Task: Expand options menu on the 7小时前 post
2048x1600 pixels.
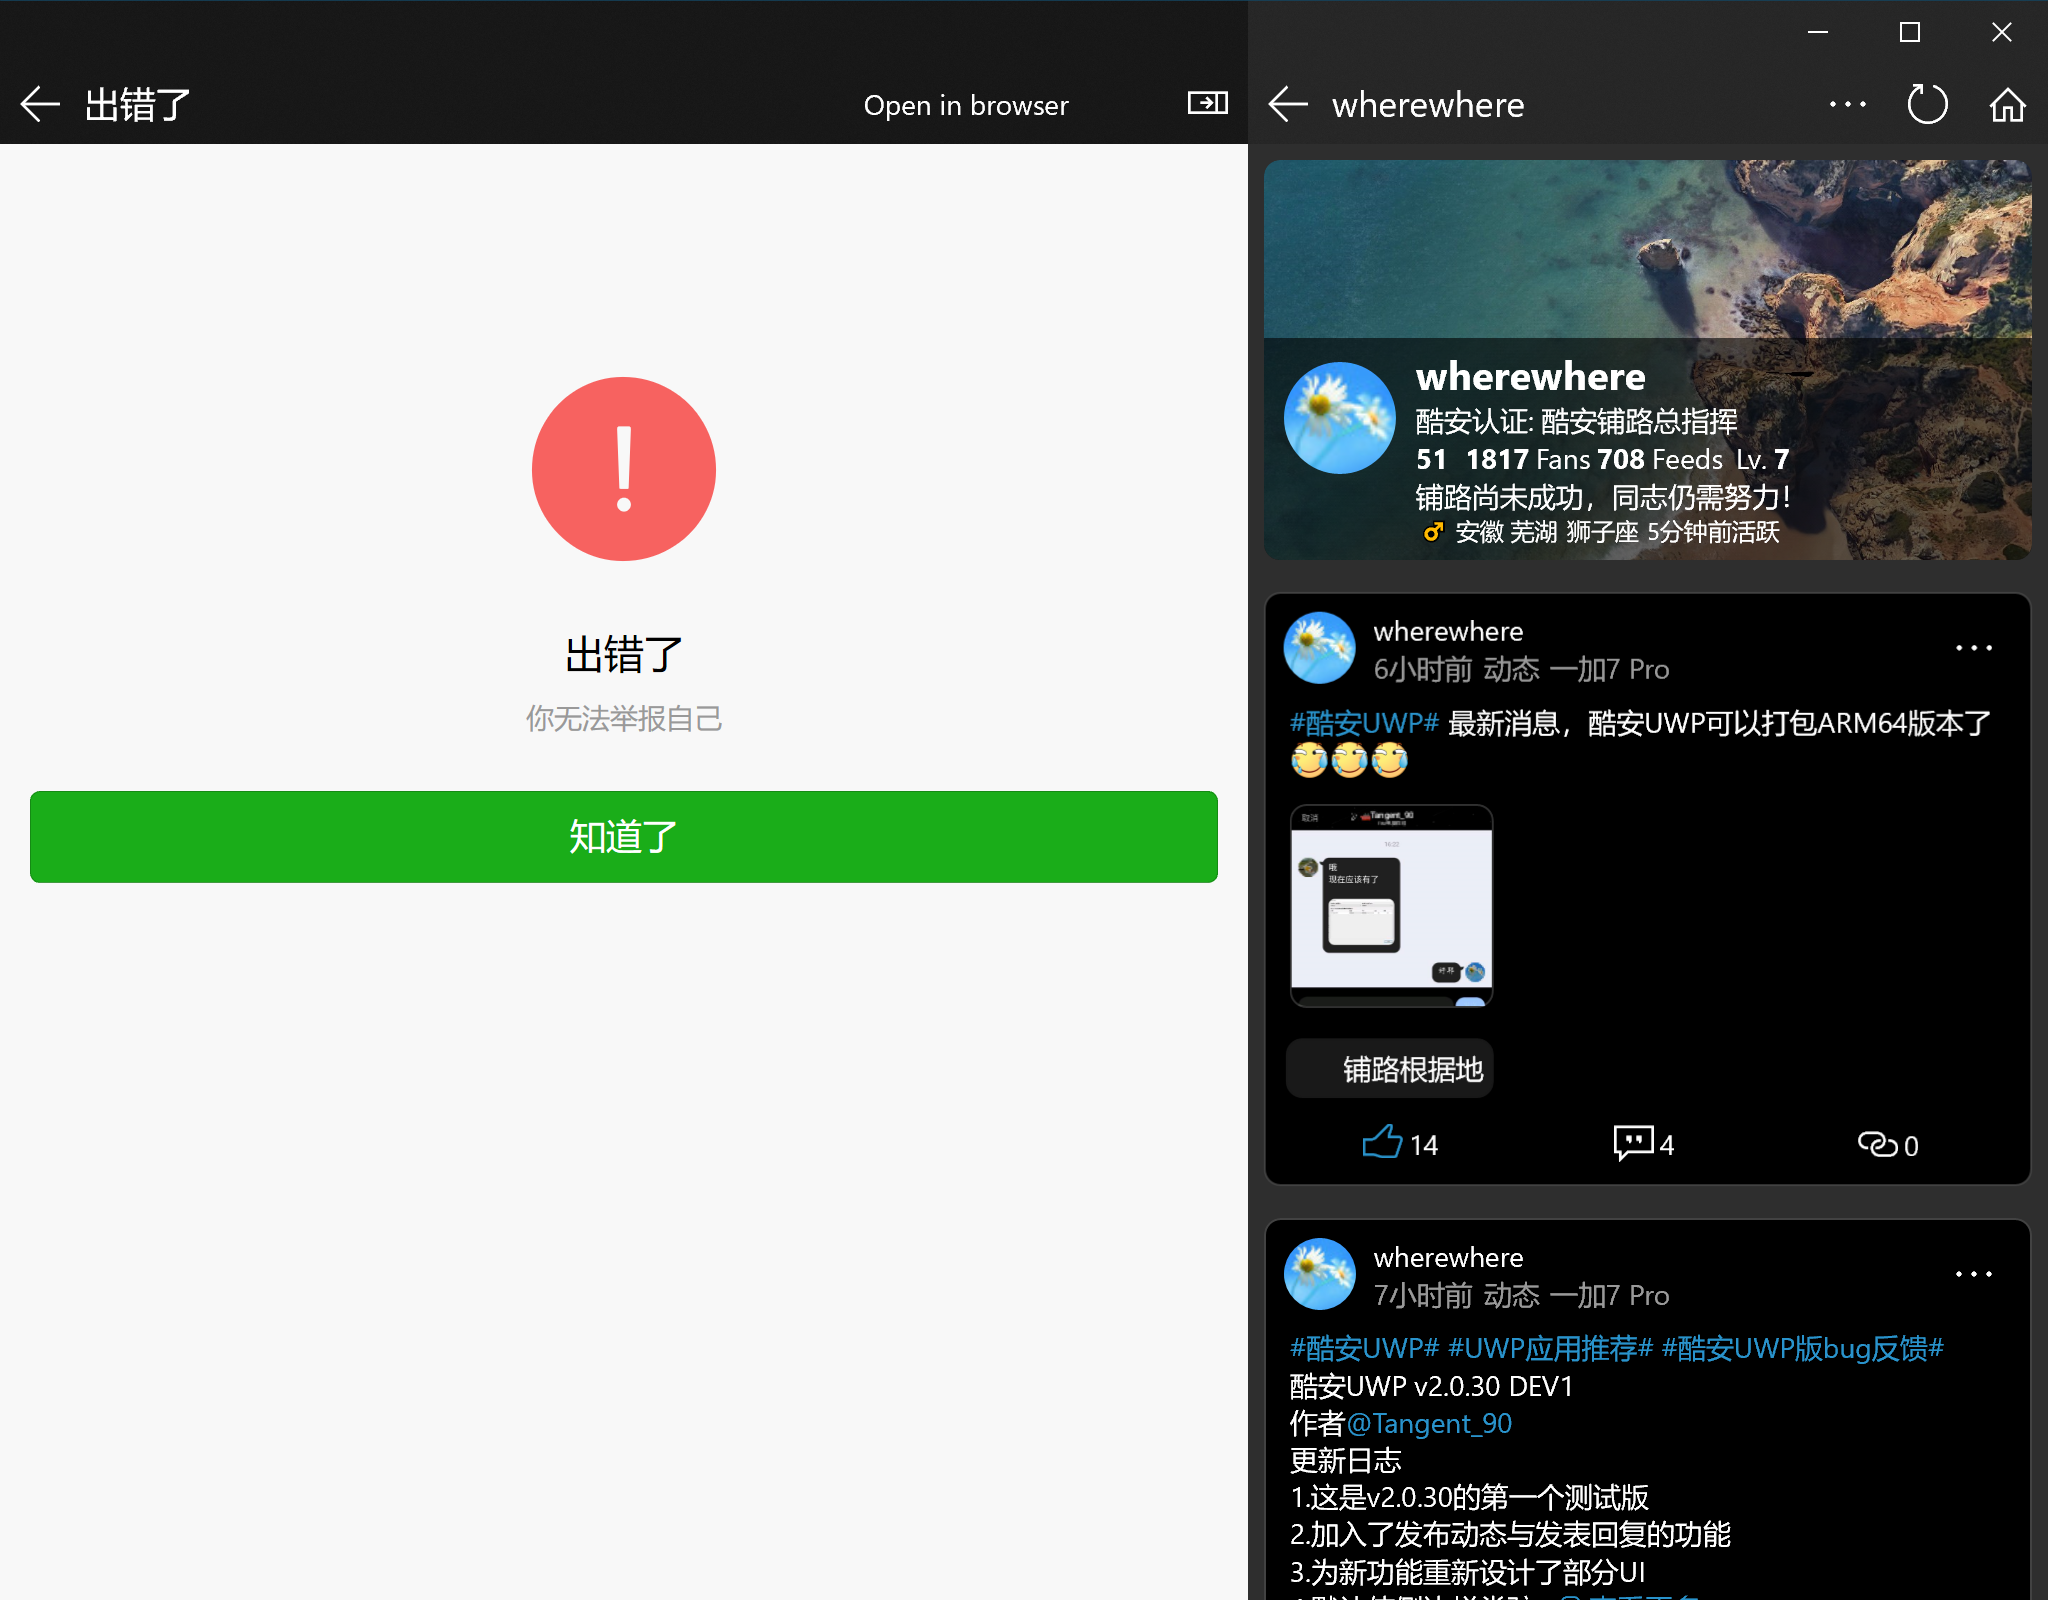Action: coord(1973,1274)
